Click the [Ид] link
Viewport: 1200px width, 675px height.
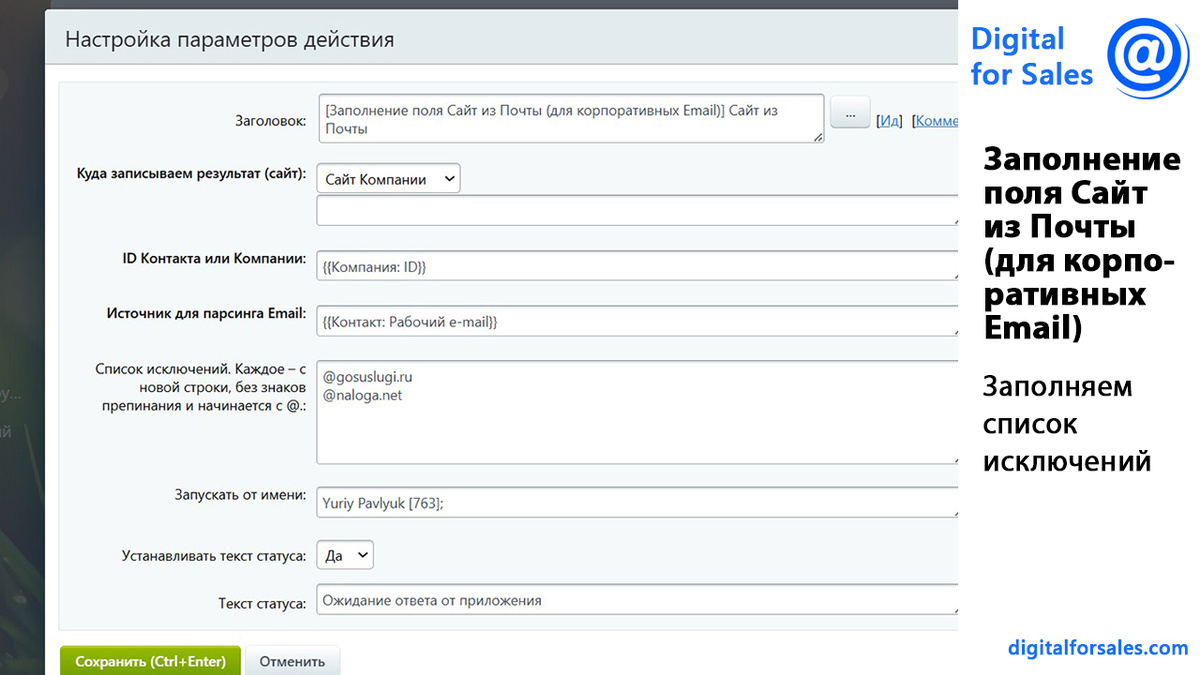889,121
